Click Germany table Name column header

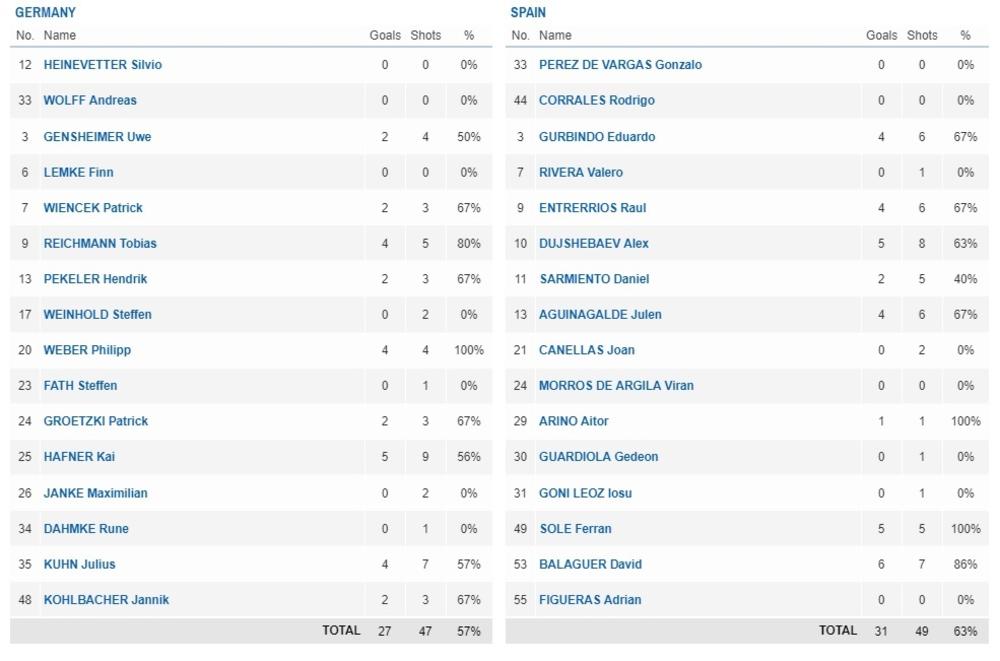[x=60, y=35]
